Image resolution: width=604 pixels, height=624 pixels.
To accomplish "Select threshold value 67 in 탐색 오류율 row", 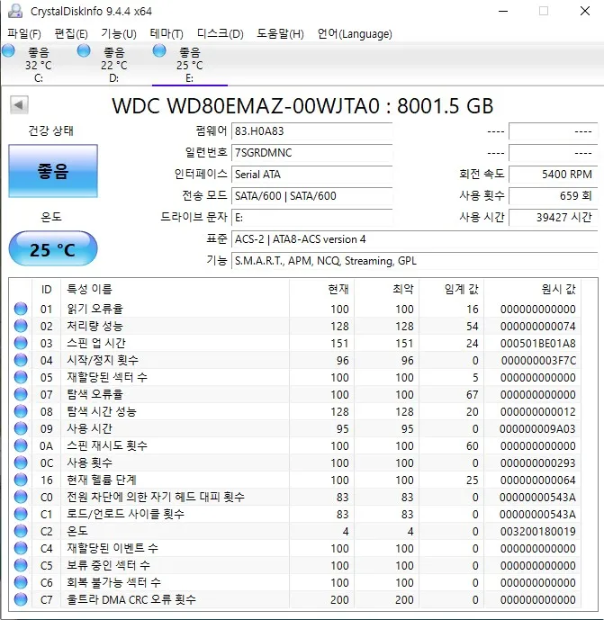I will [472, 394].
